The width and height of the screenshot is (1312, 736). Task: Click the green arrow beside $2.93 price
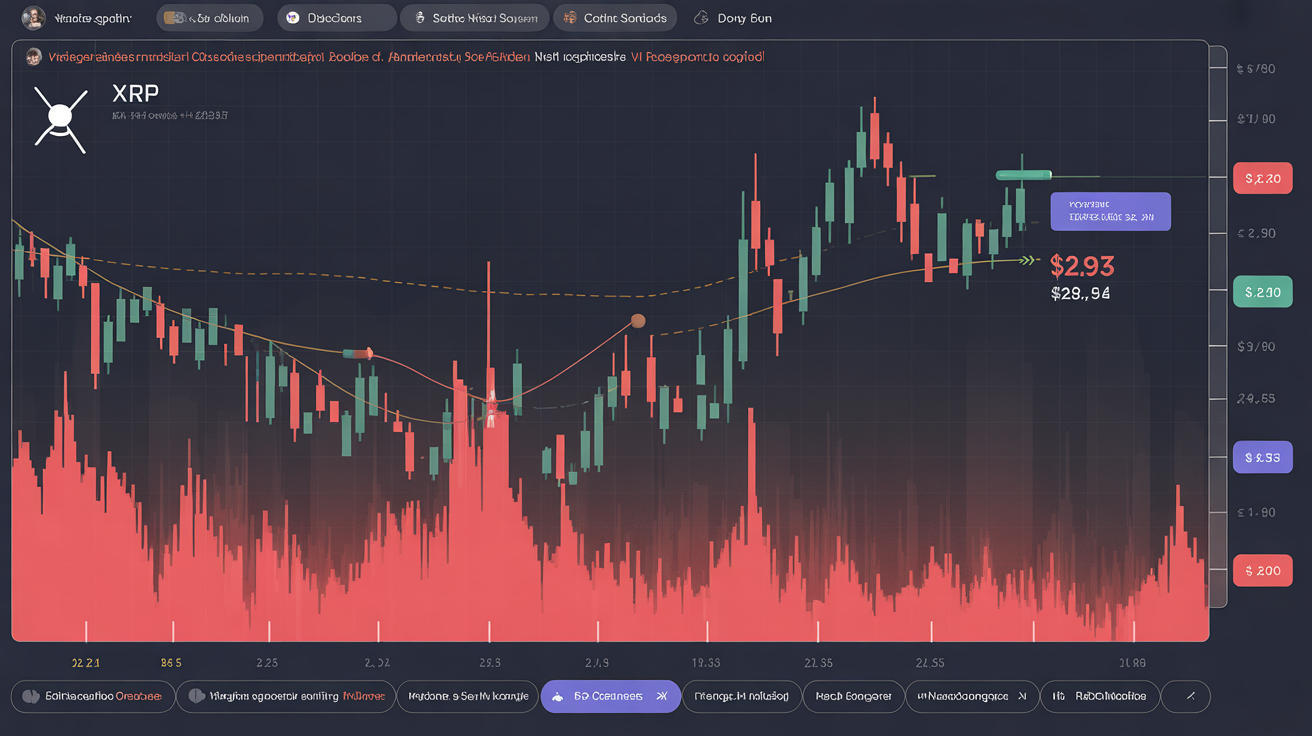point(1026,261)
